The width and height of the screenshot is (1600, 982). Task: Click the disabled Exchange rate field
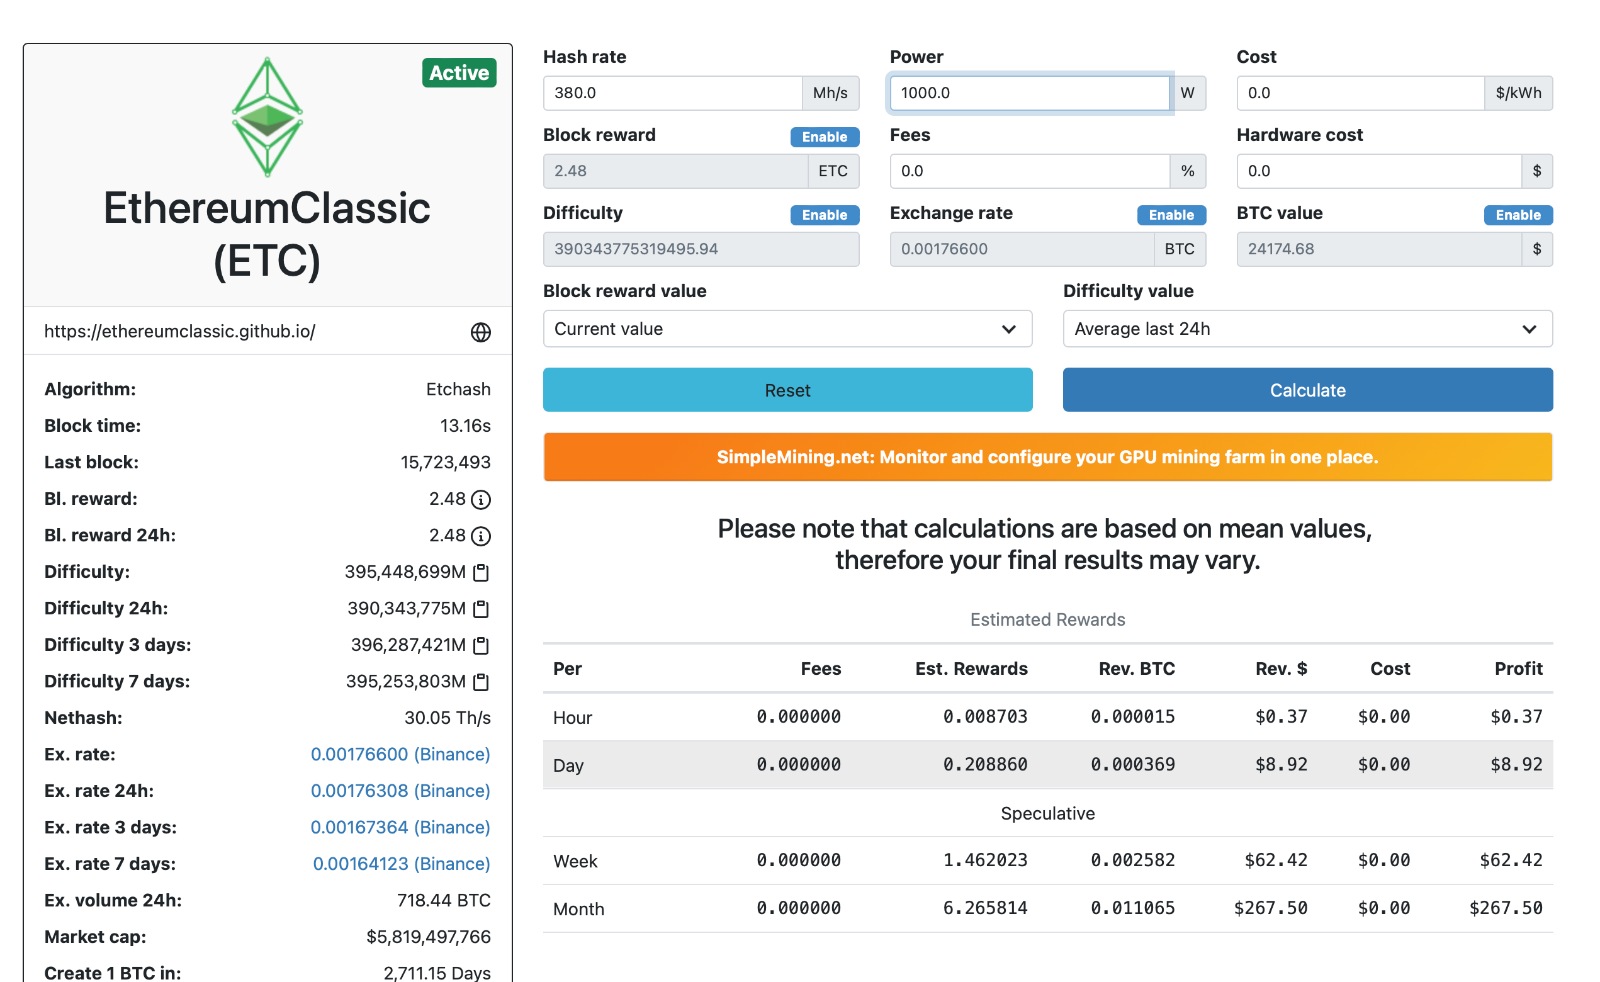click(1022, 249)
